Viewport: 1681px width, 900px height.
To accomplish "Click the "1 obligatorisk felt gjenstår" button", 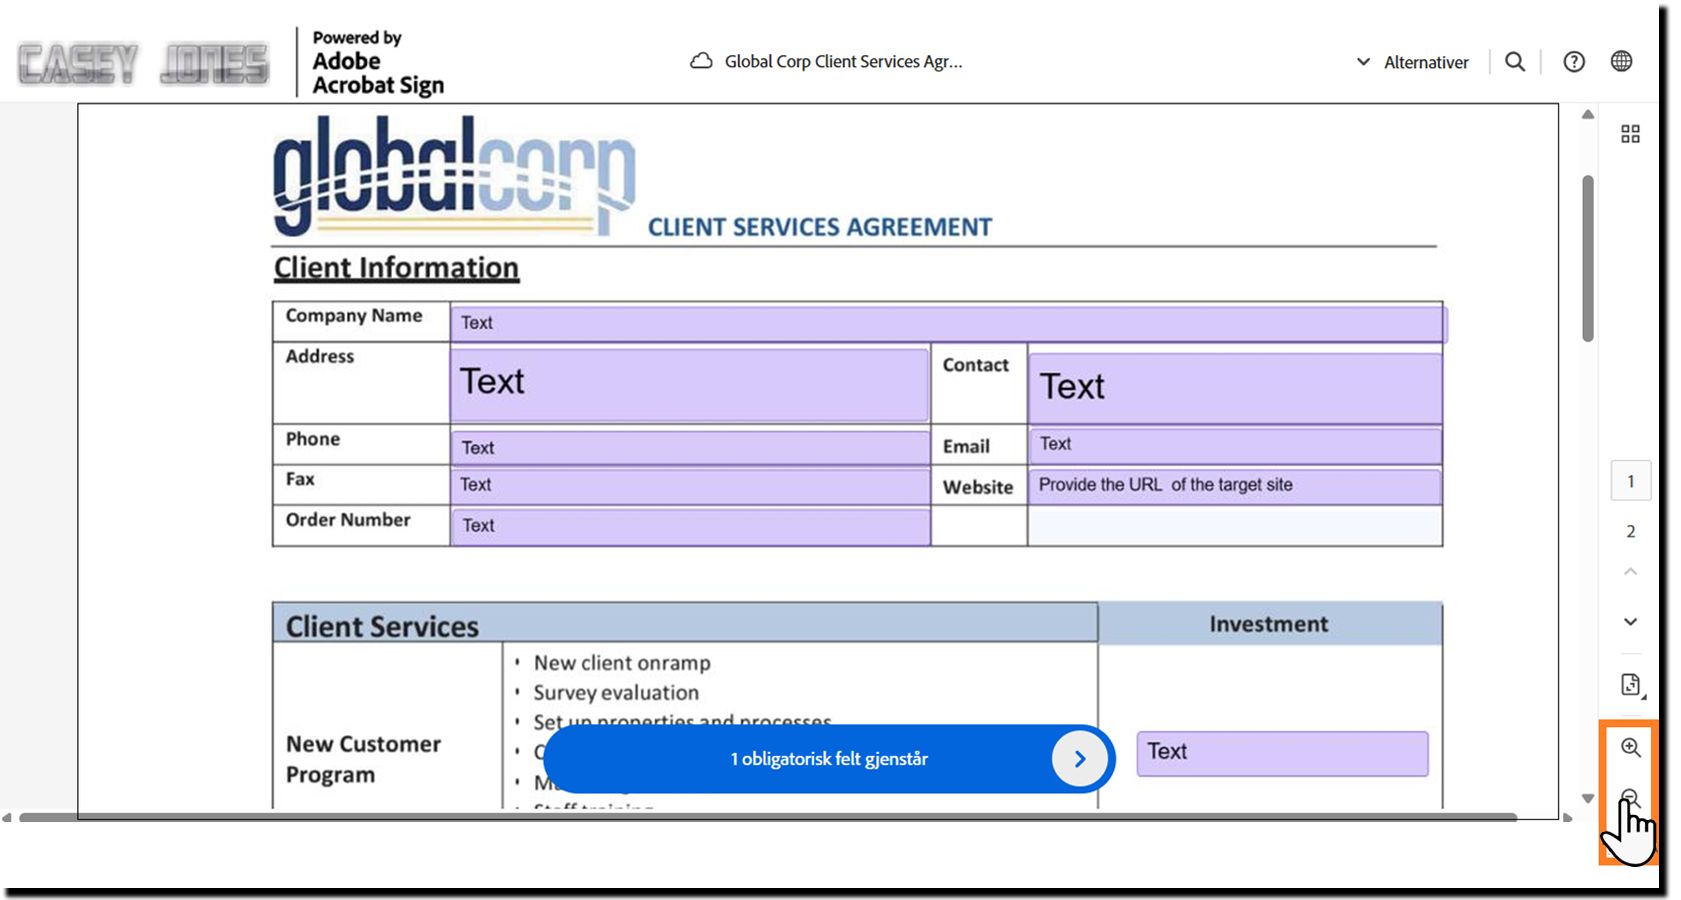I will point(829,759).
